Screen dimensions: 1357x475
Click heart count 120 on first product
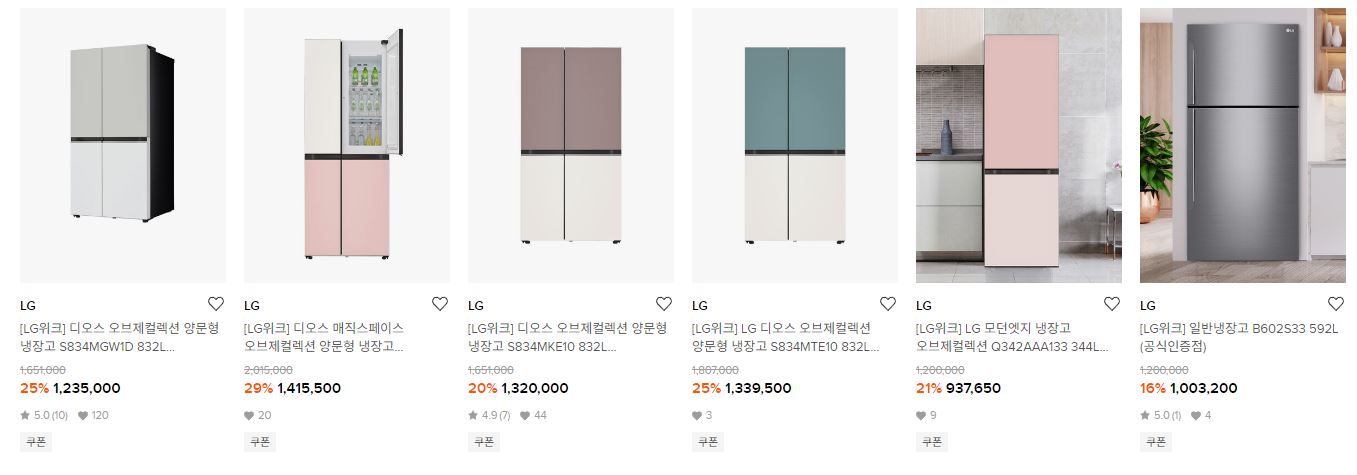pos(93,415)
